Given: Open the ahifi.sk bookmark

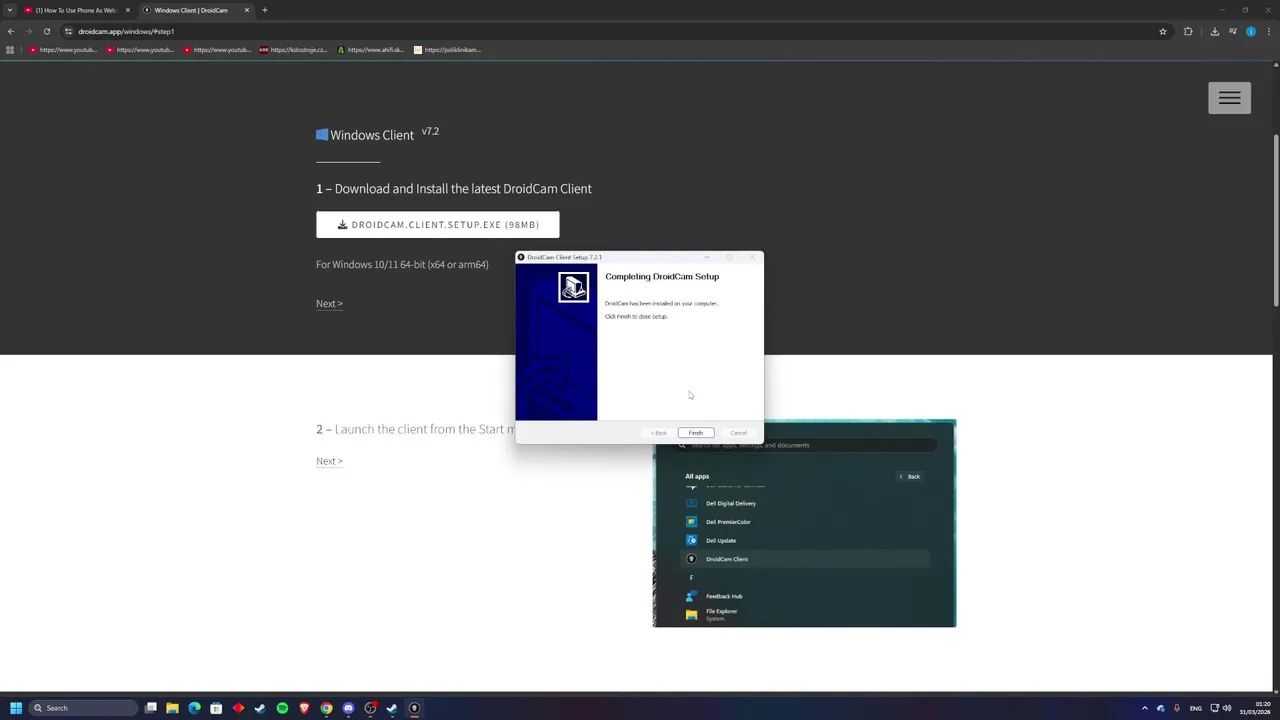Looking at the screenshot, I should tap(371, 50).
